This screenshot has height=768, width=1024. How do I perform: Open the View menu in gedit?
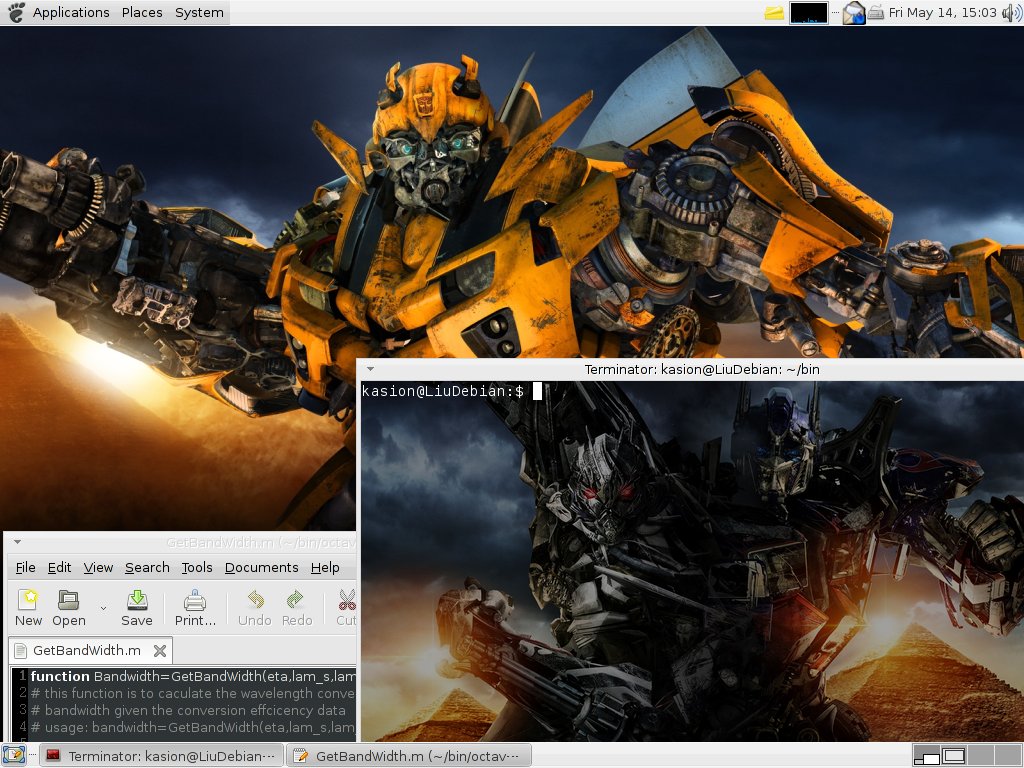point(98,568)
